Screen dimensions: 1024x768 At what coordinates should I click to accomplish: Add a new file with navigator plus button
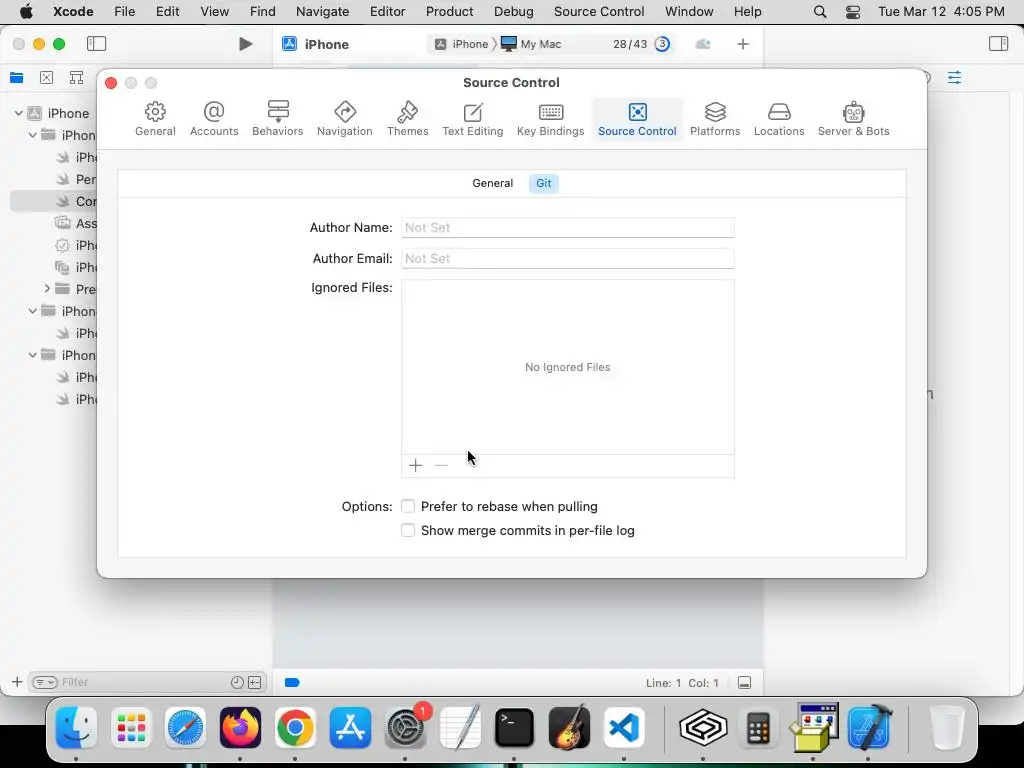coord(17,682)
